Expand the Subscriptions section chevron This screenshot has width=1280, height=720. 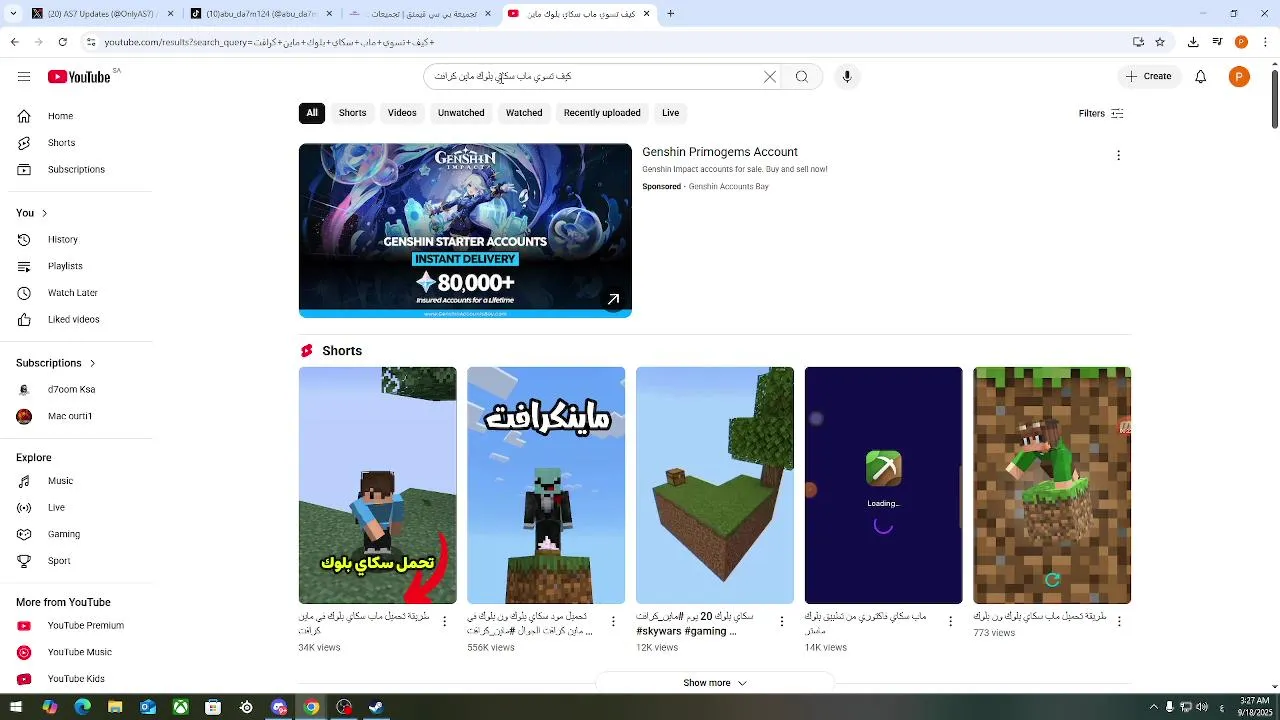92,363
